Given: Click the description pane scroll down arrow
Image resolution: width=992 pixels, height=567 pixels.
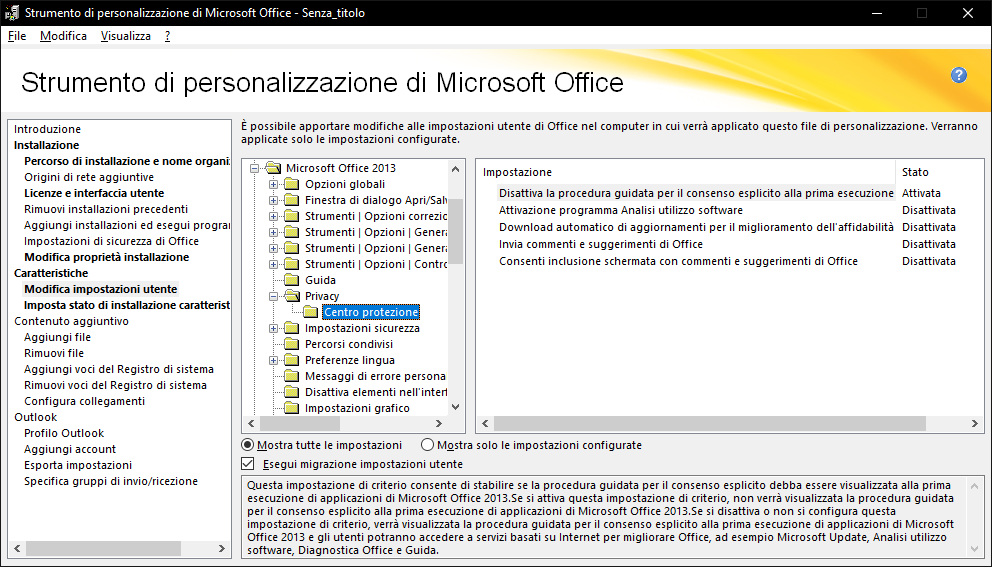Looking at the screenshot, I should (975, 549).
